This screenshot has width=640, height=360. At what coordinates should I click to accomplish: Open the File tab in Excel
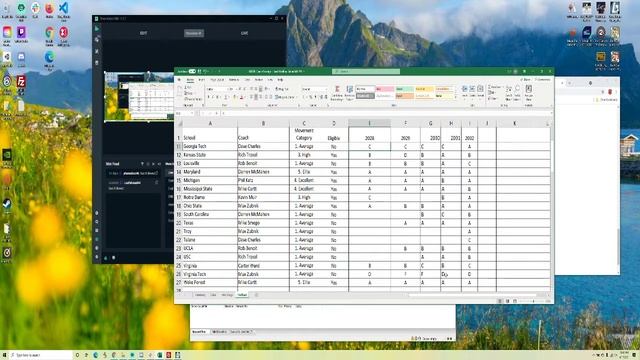[179, 80]
